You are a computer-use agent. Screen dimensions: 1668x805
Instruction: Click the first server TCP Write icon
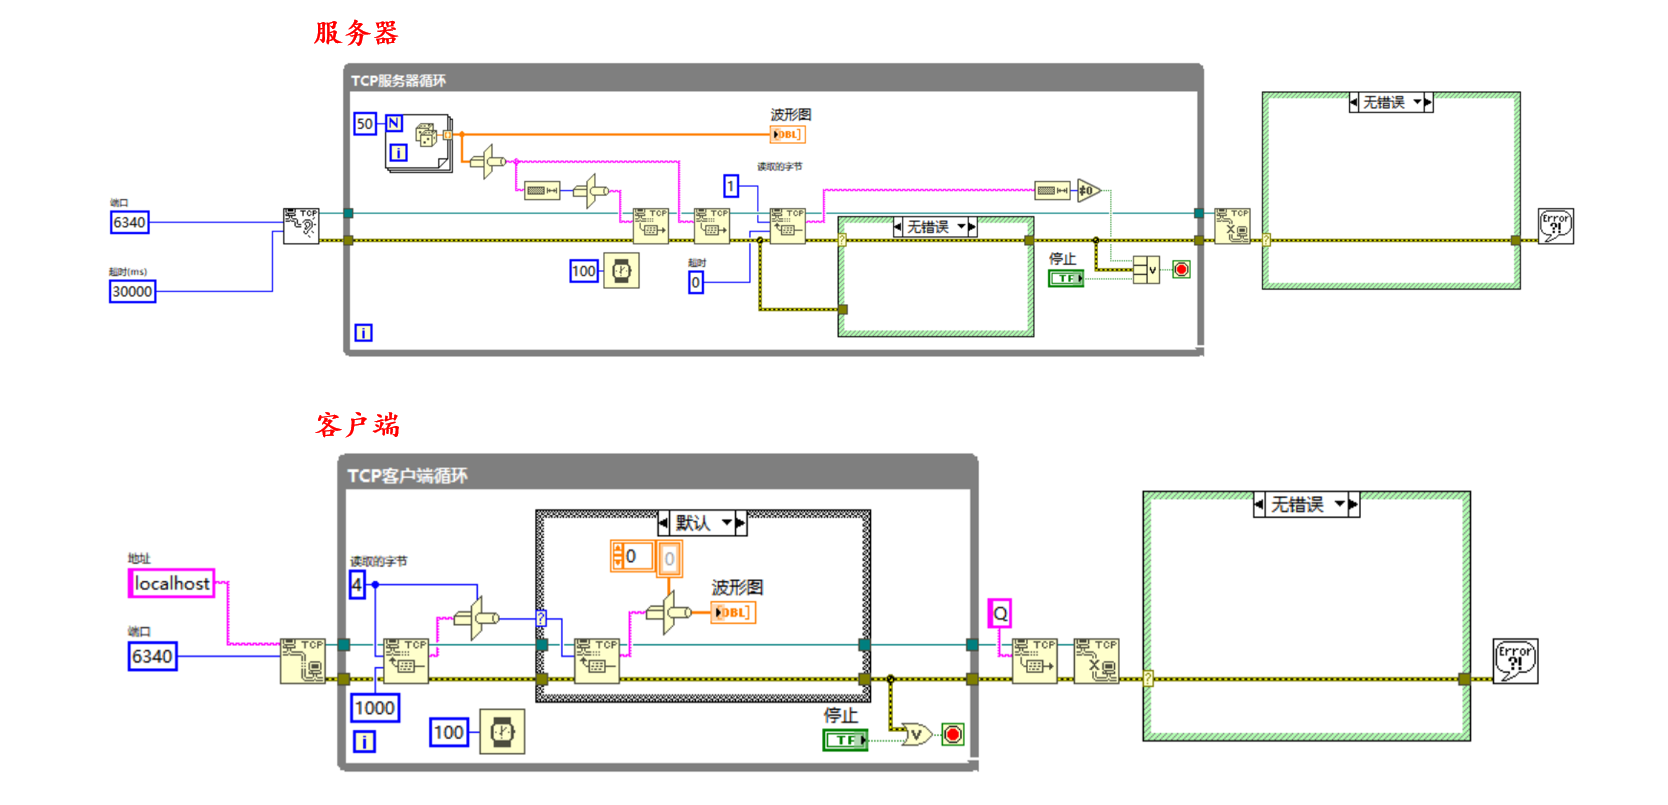[651, 226]
